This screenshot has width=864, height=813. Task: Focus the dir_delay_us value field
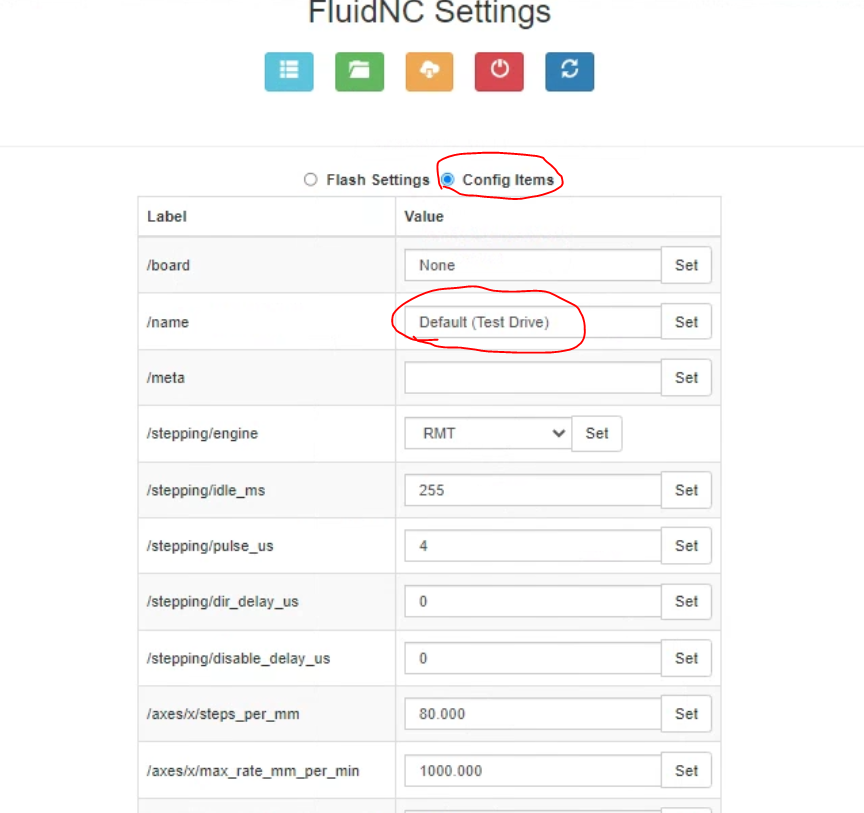[533, 601]
